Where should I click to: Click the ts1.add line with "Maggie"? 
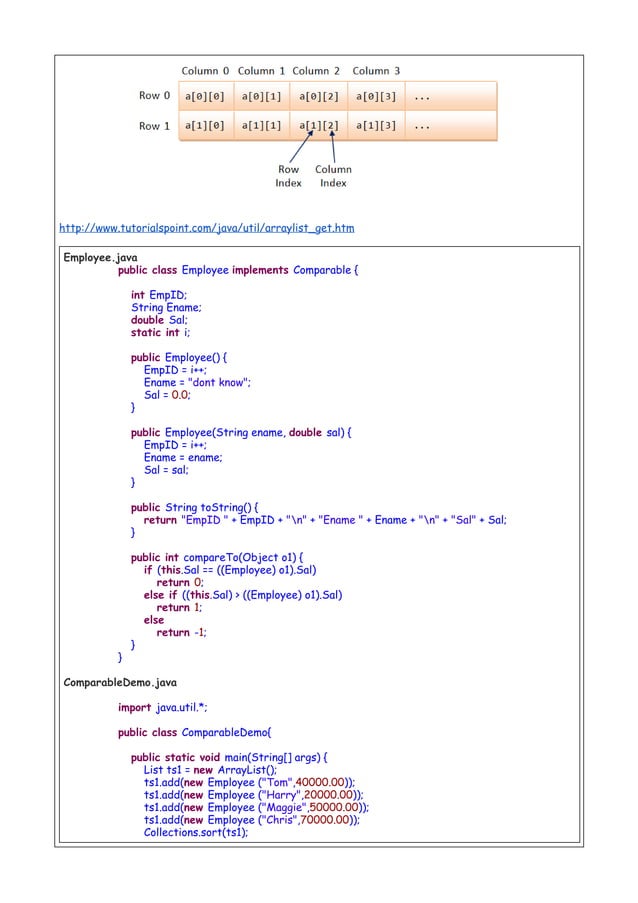point(257,807)
